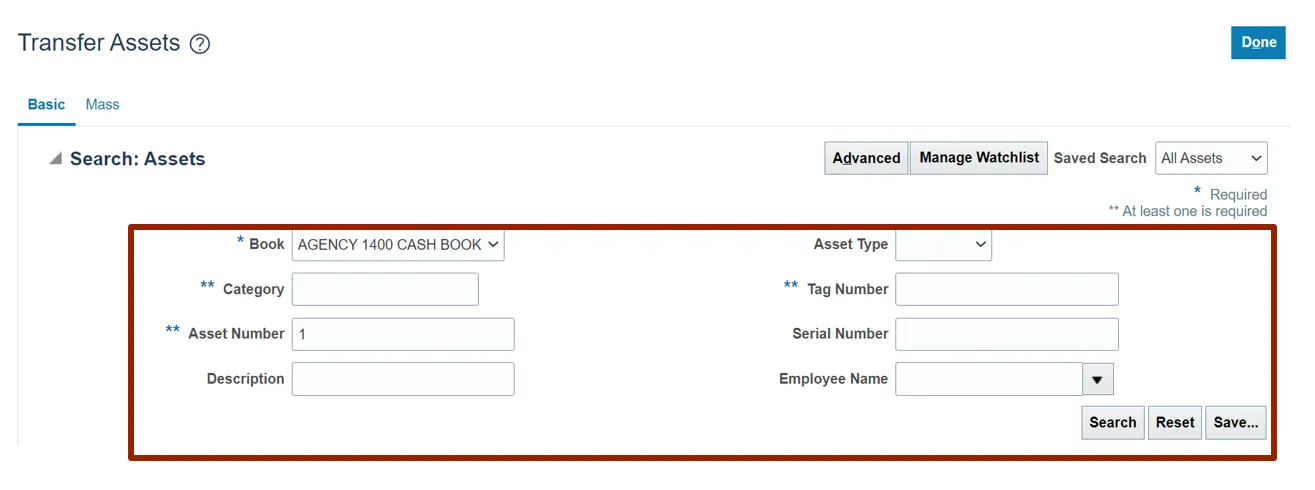The width and height of the screenshot is (1315, 490).
Task: Reset the search criteria
Action: pos(1175,422)
